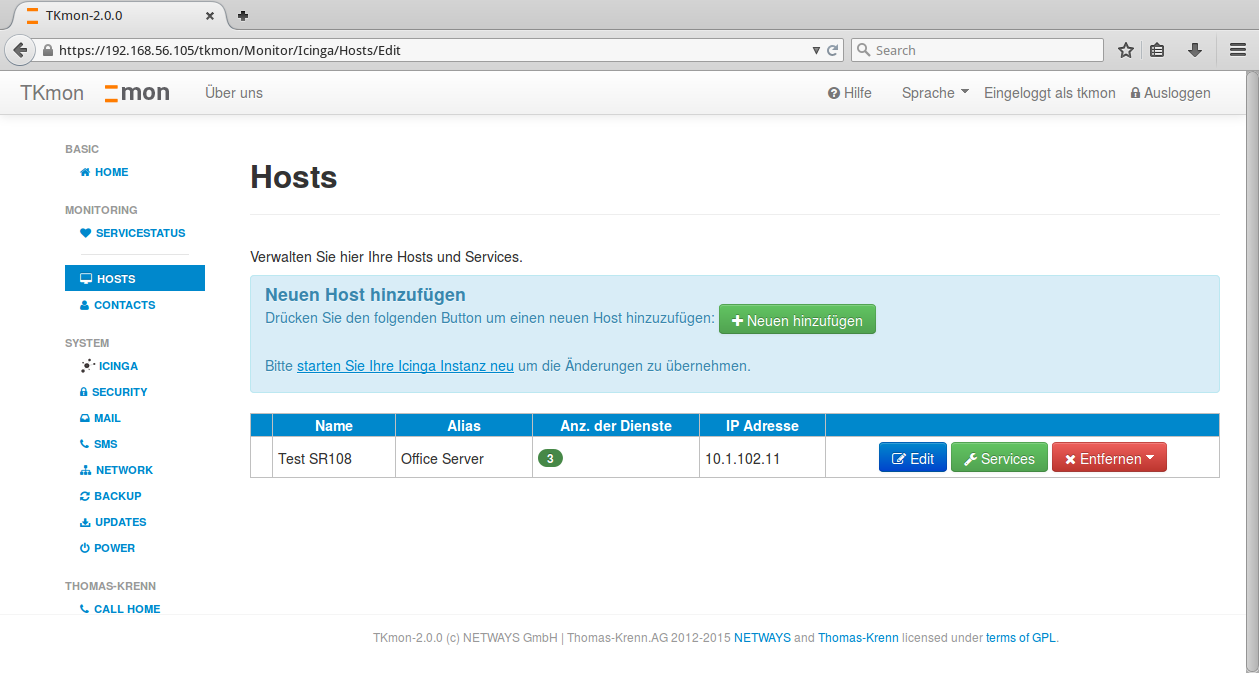Follow the 'starten Sie Ihre Icinga Instanz neu' link

point(405,366)
